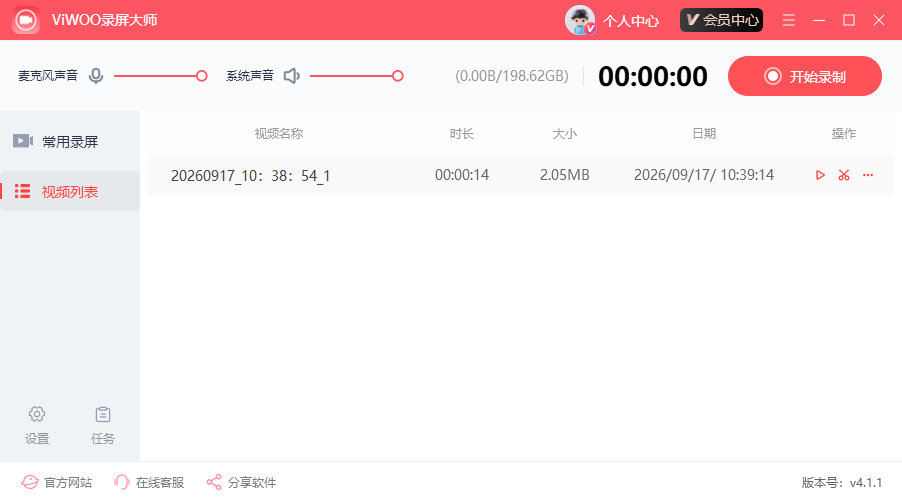Click the date 2026/09/17/ 10:39:14
This screenshot has height=502, width=902.
[704, 175]
